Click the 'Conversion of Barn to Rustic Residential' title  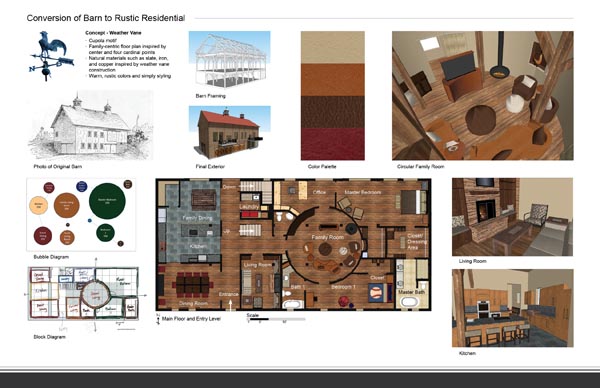(106, 18)
